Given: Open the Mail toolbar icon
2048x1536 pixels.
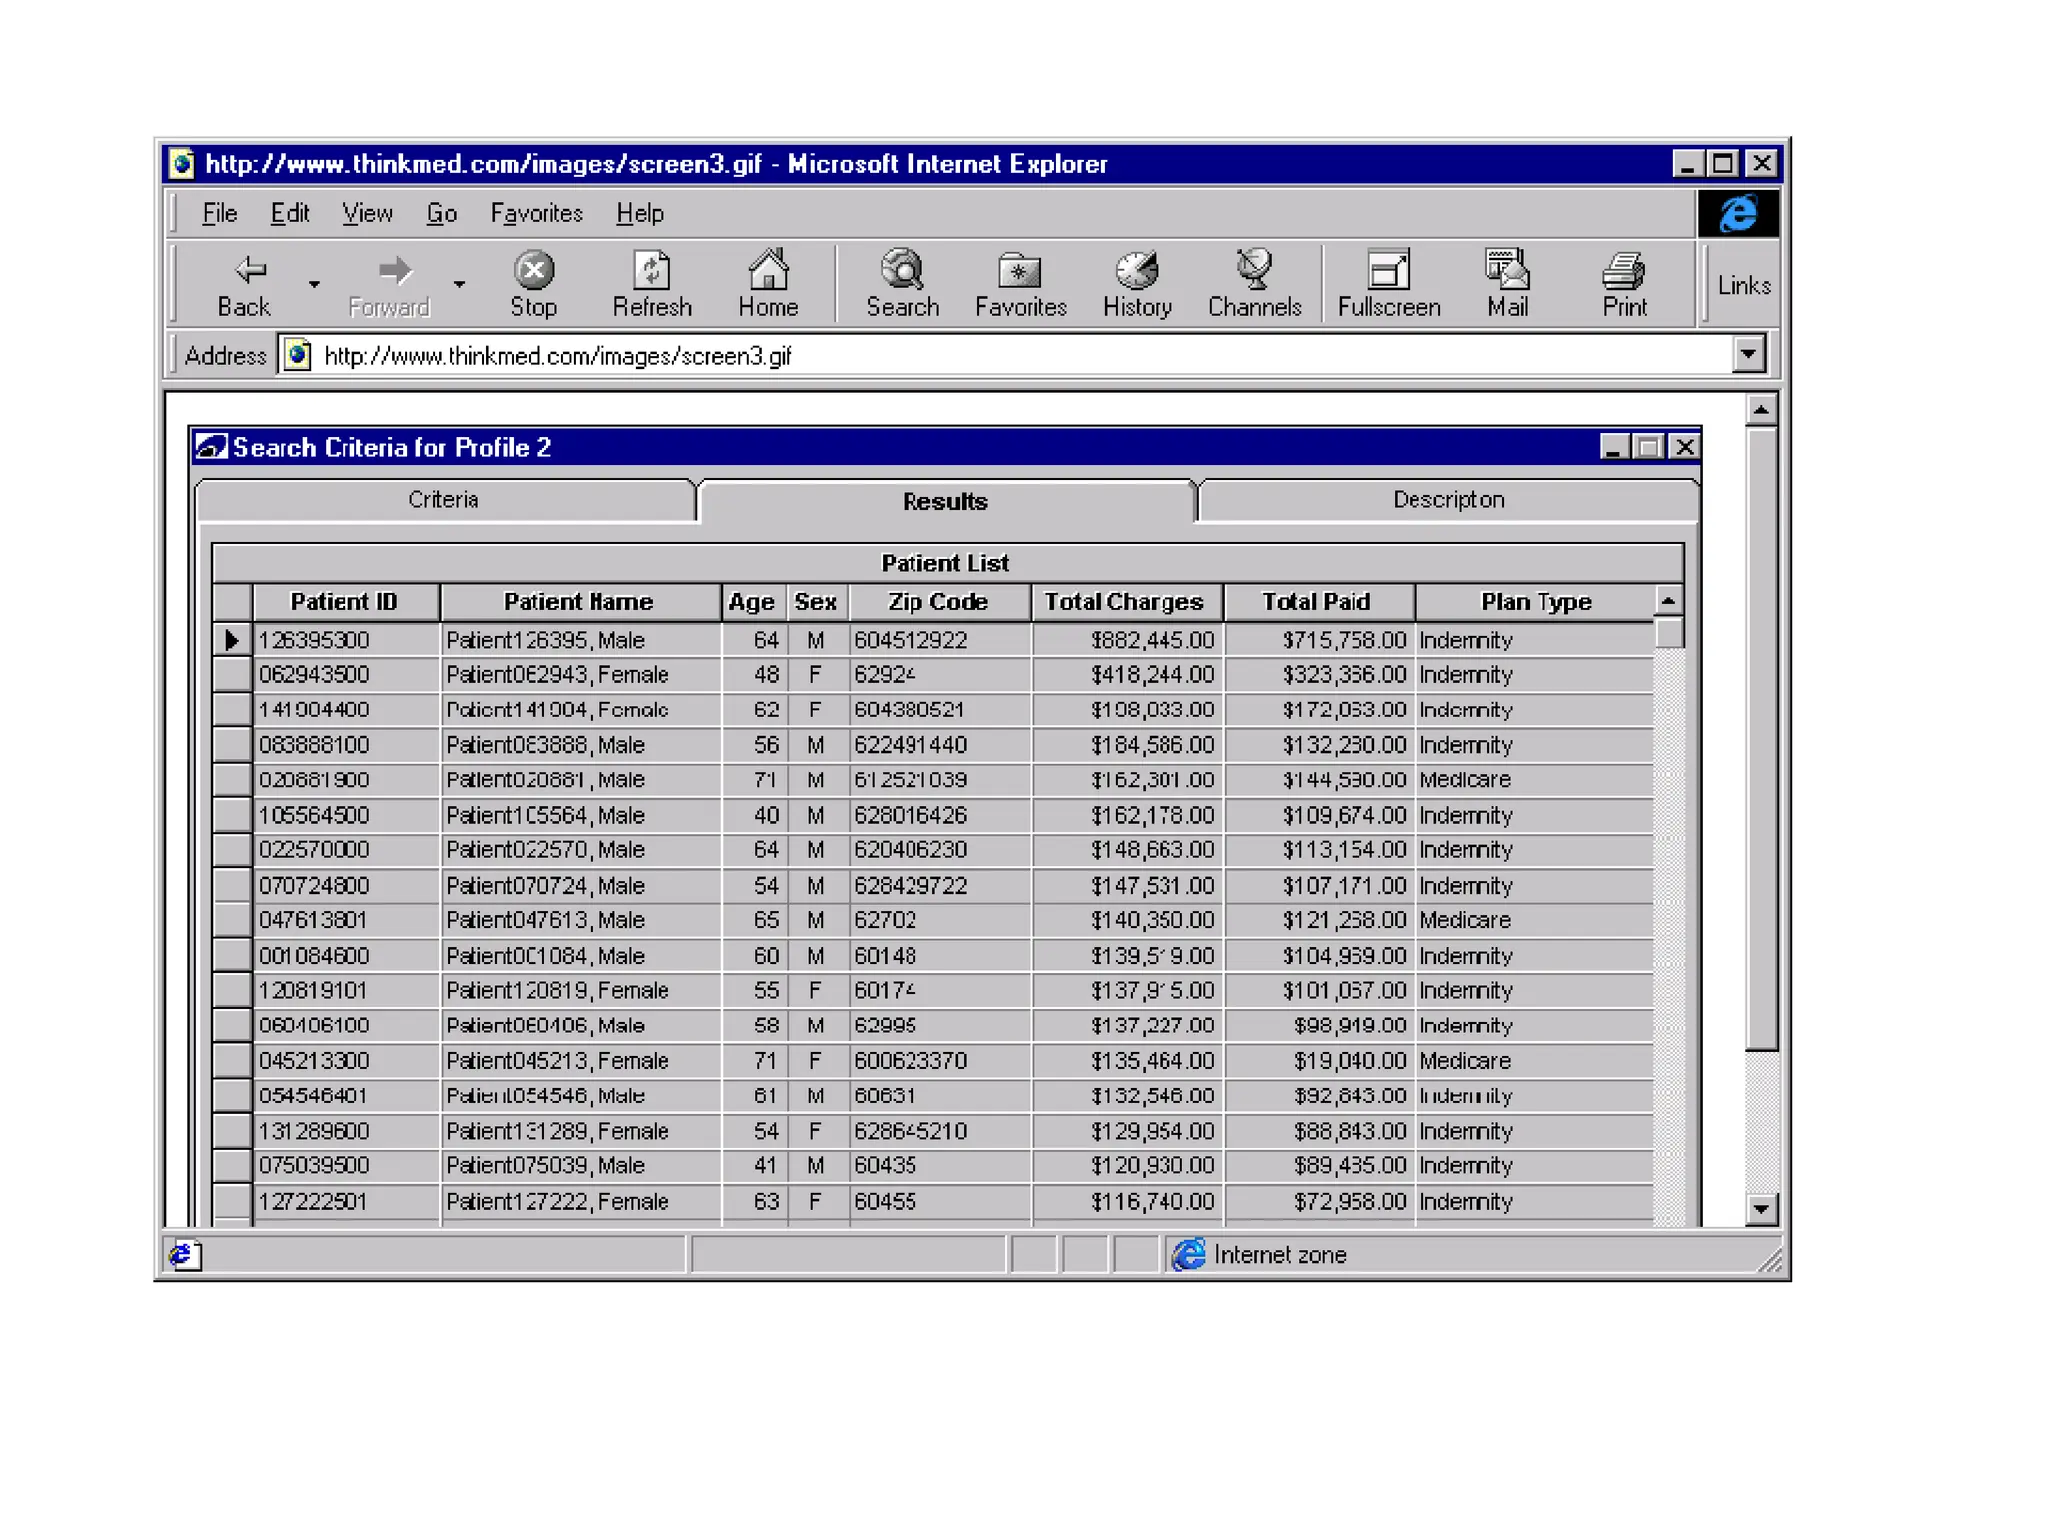Looking at the screenshot, I should click(1506, 271).
